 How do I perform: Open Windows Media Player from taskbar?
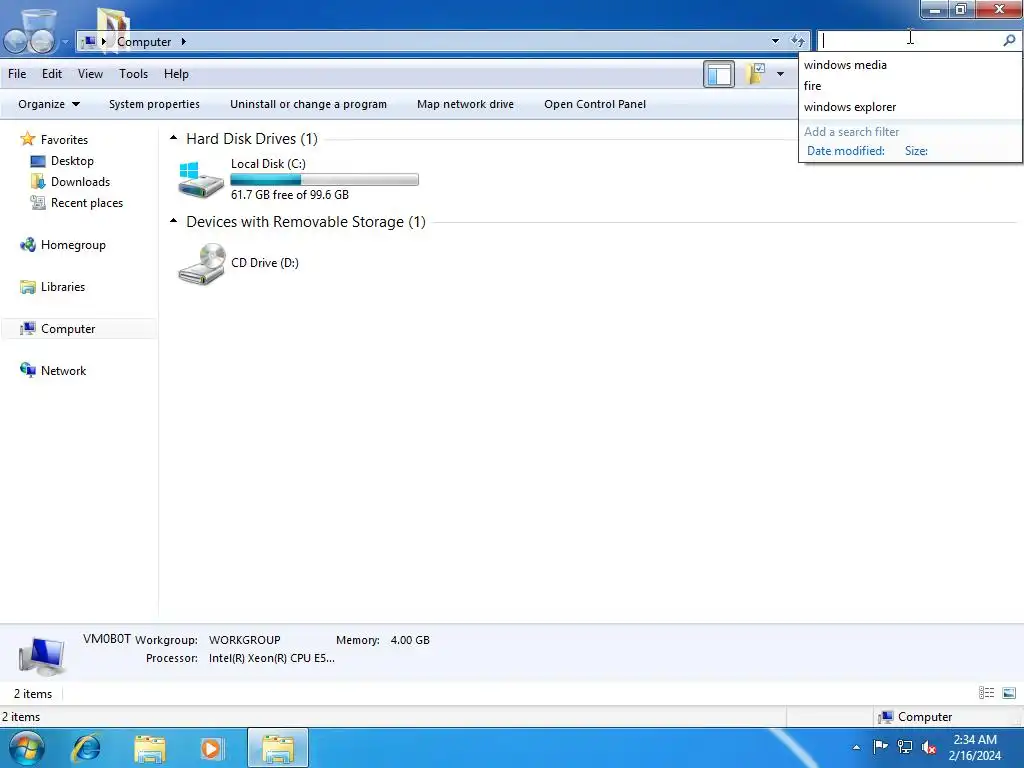tap(212, 748)
